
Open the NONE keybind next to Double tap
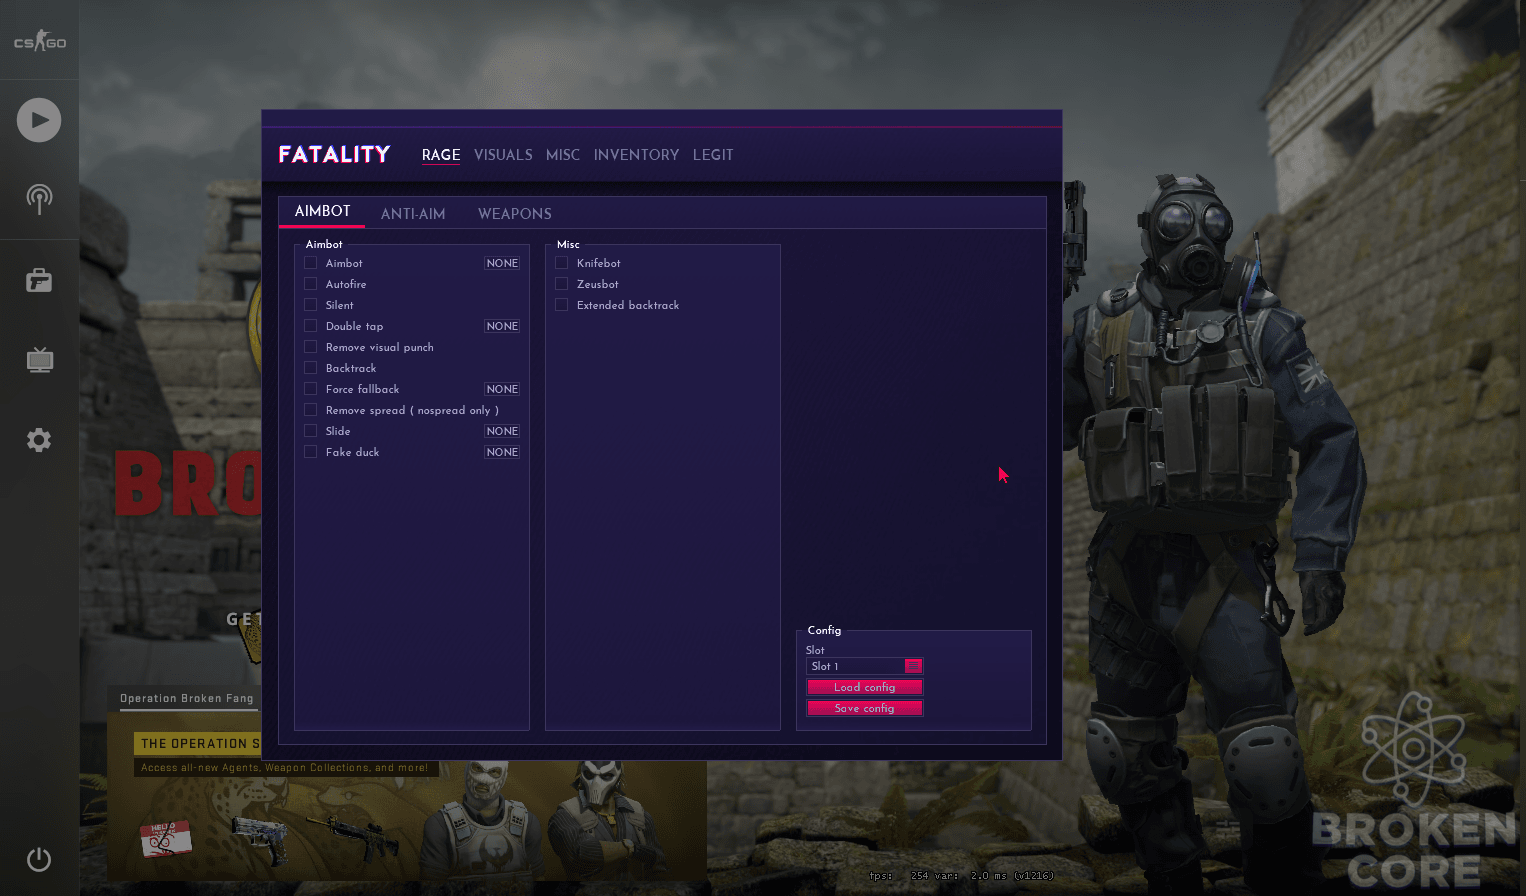tap(502, 326)
